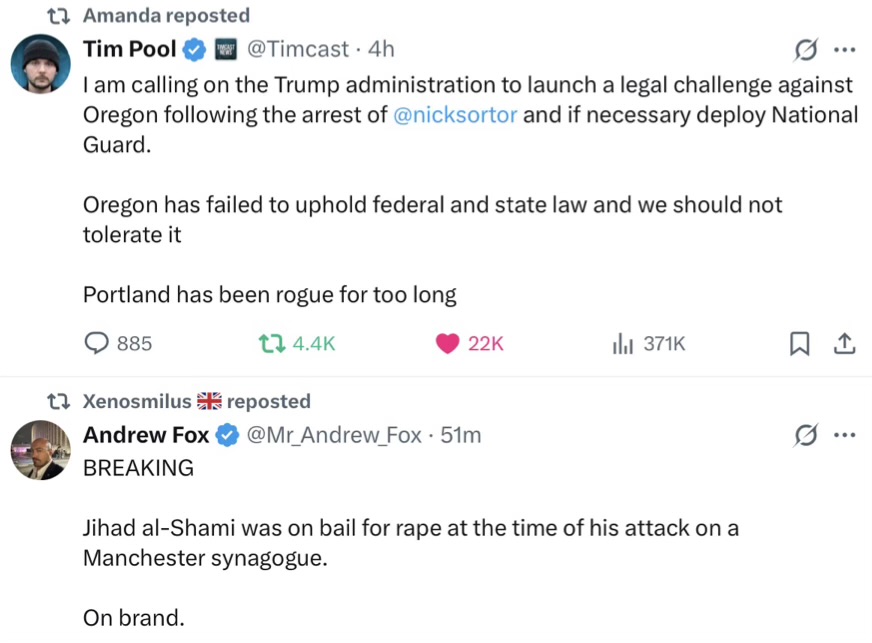The height and width of the screenshot is (643, 872).
Task: Share Tim Pool's post
Action: click(844, 343)
